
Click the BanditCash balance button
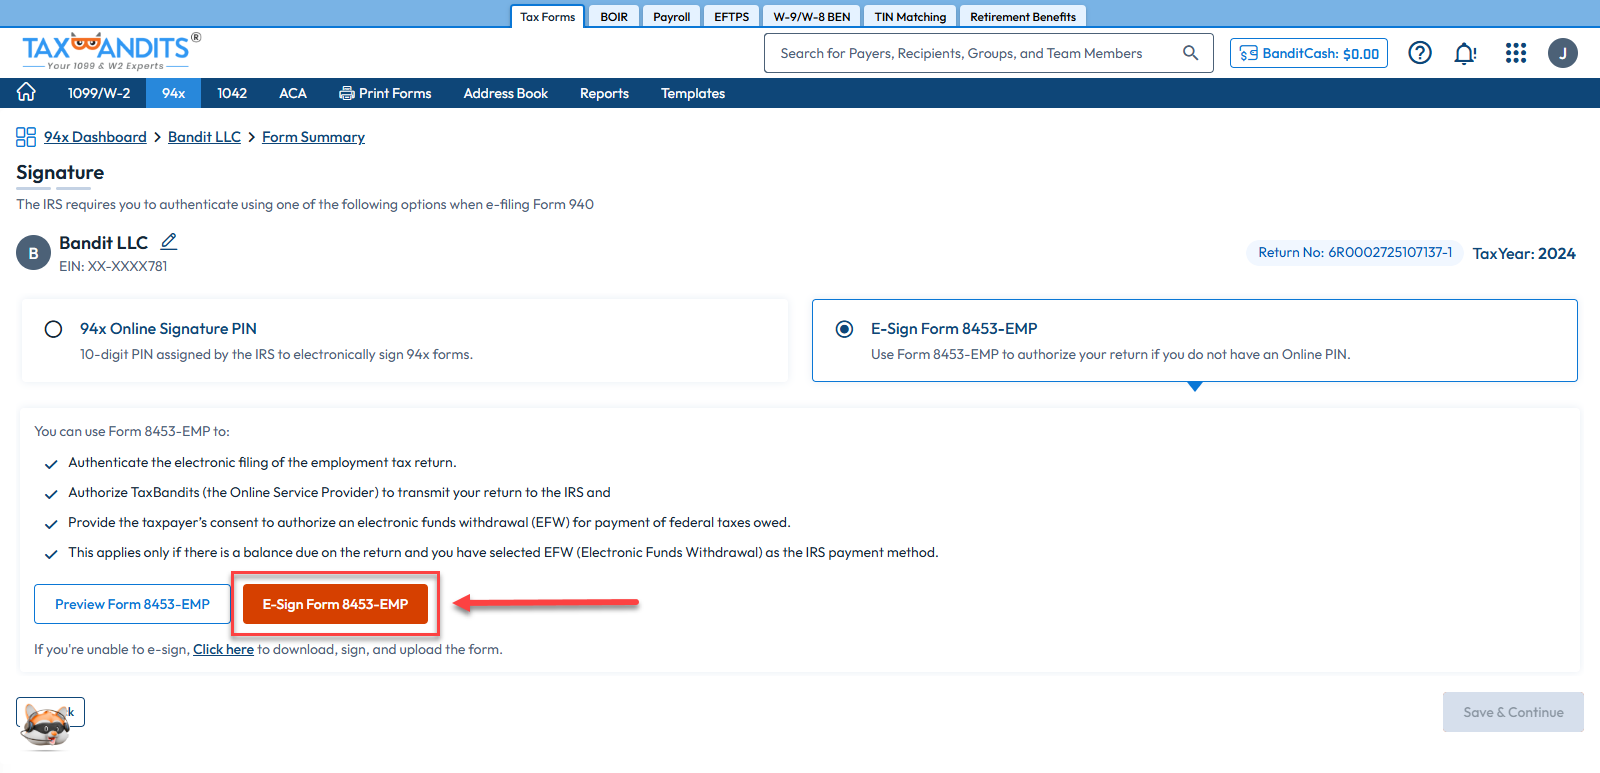1308,53
